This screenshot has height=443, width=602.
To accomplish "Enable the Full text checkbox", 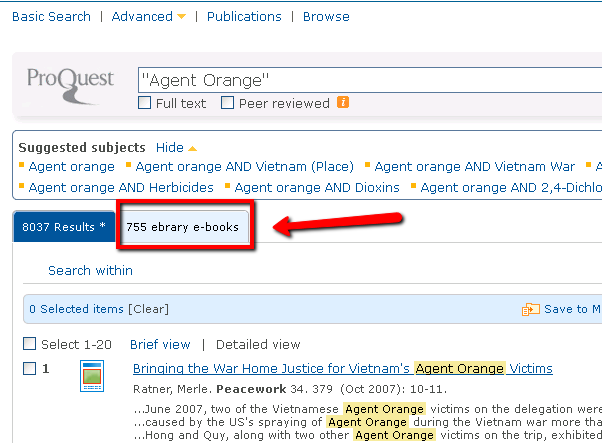I will coord(145,103).
